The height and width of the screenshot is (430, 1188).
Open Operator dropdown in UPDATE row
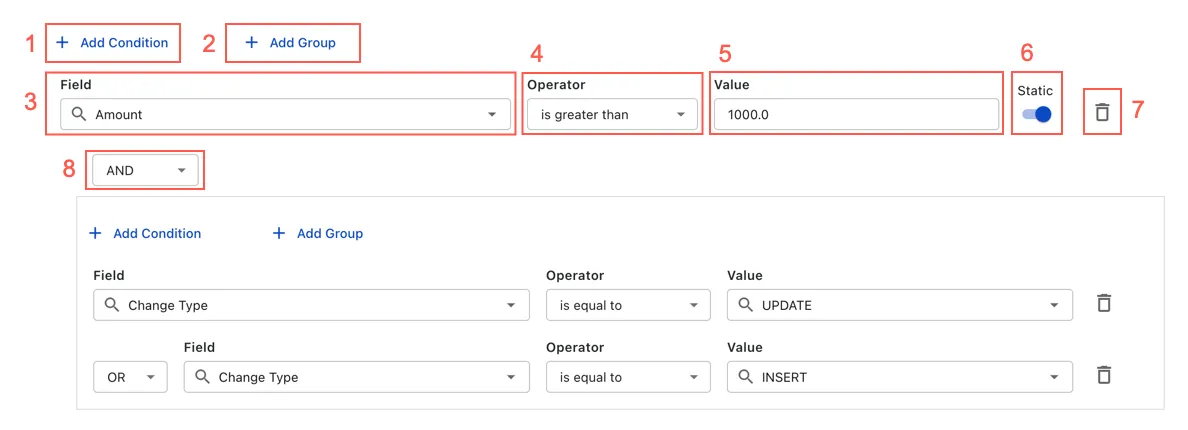click(628, 305)
